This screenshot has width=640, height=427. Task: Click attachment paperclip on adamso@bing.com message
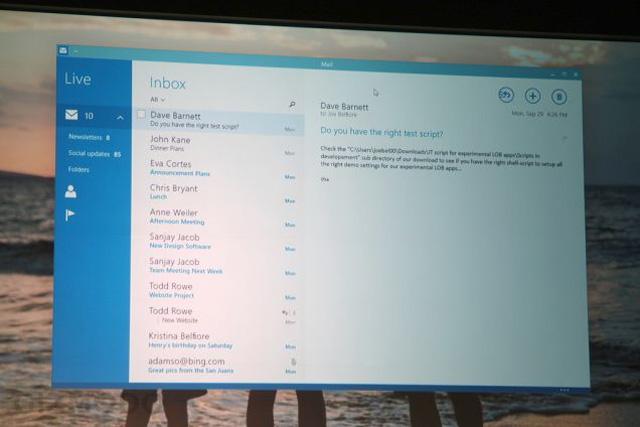tap(293, 362)
